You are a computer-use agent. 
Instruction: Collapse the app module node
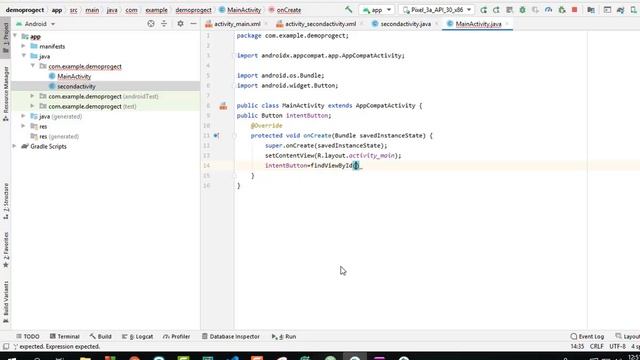click(x=15, y=36)
